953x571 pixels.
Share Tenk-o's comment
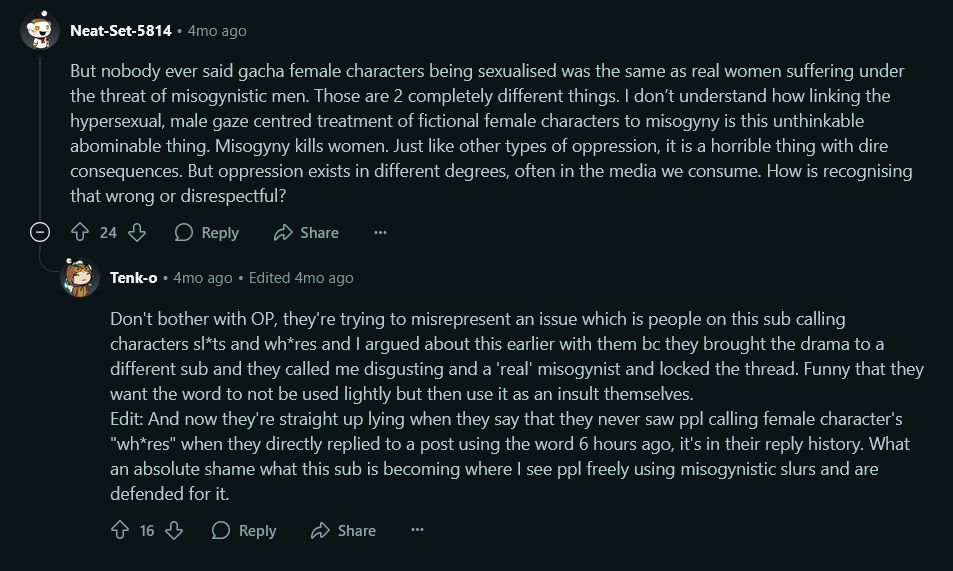[x=343, y=530]
